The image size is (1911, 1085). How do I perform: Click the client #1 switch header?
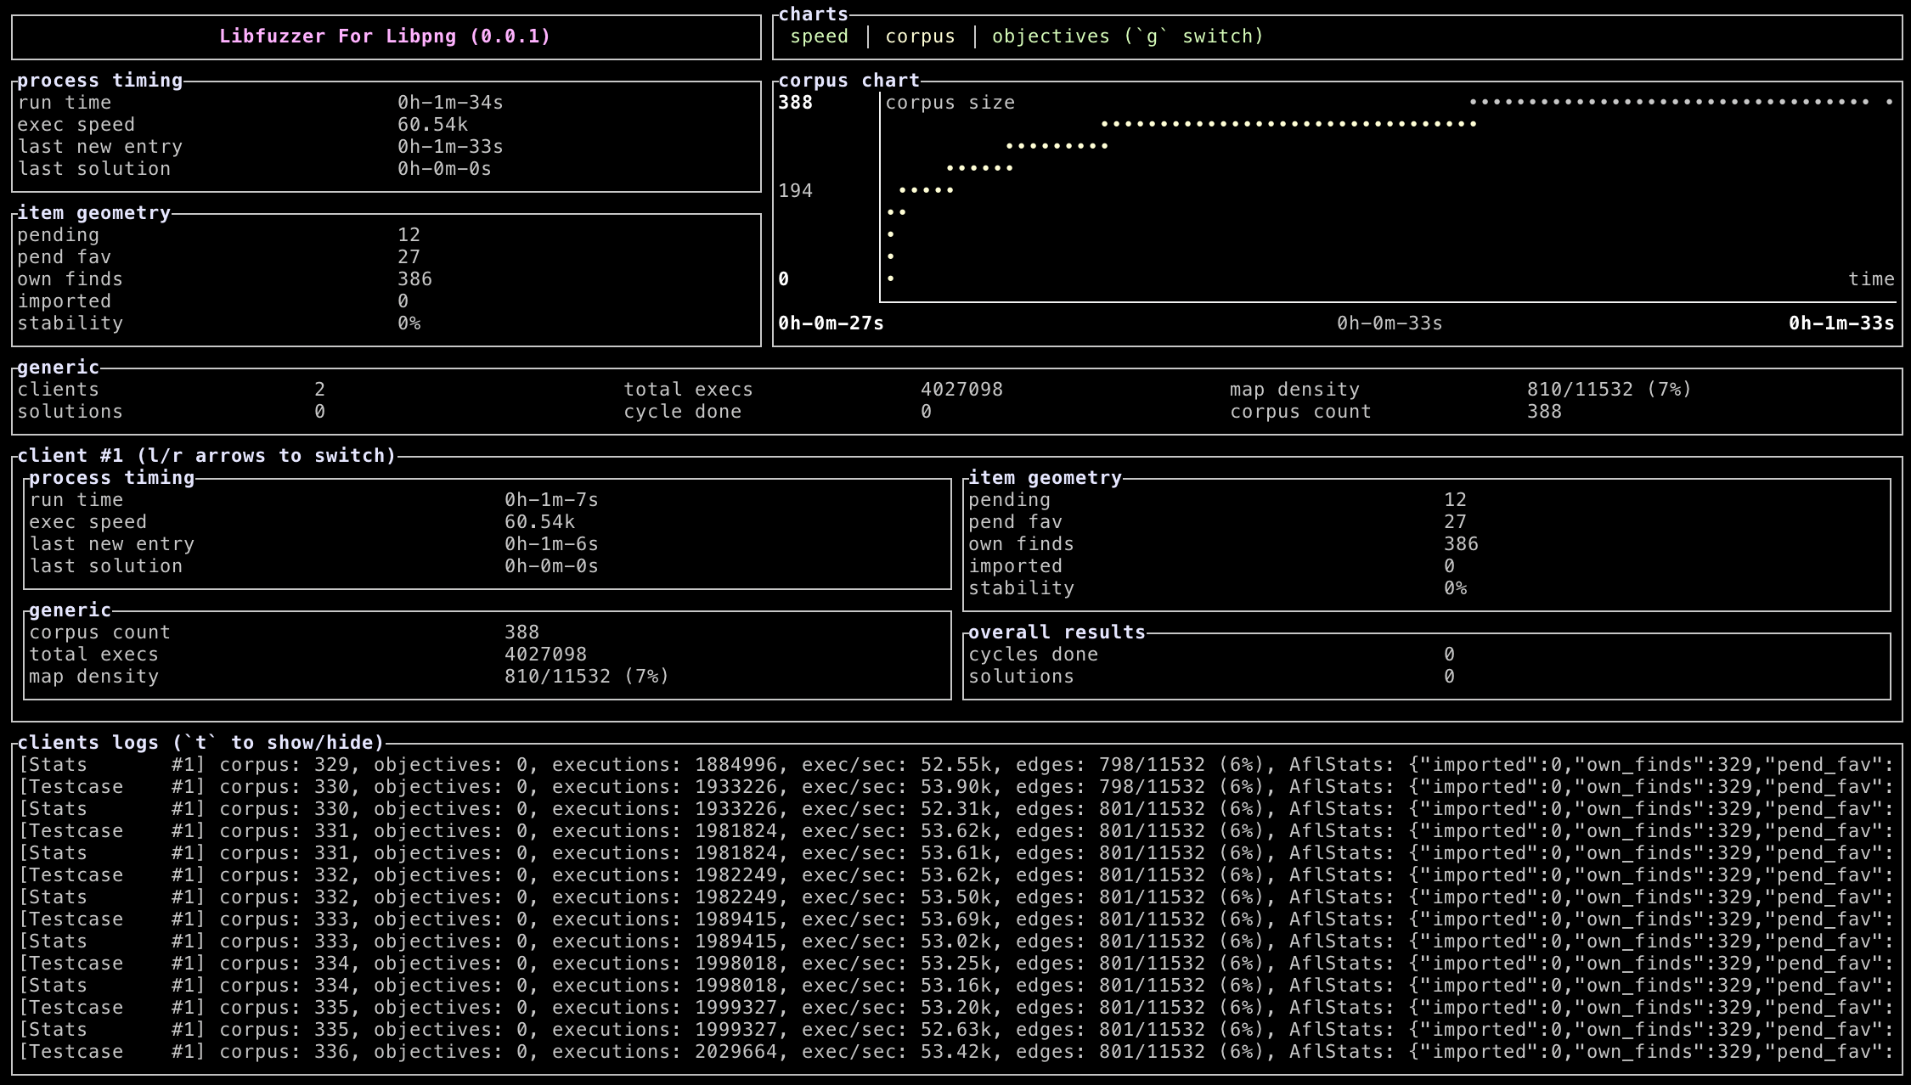click(x=207, y=456)
